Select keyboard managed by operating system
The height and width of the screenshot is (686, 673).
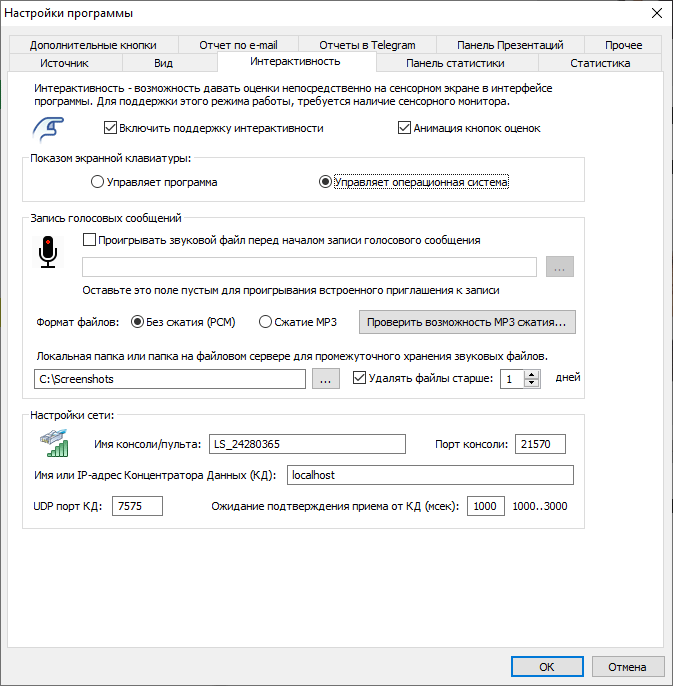(x=325, y=182)
